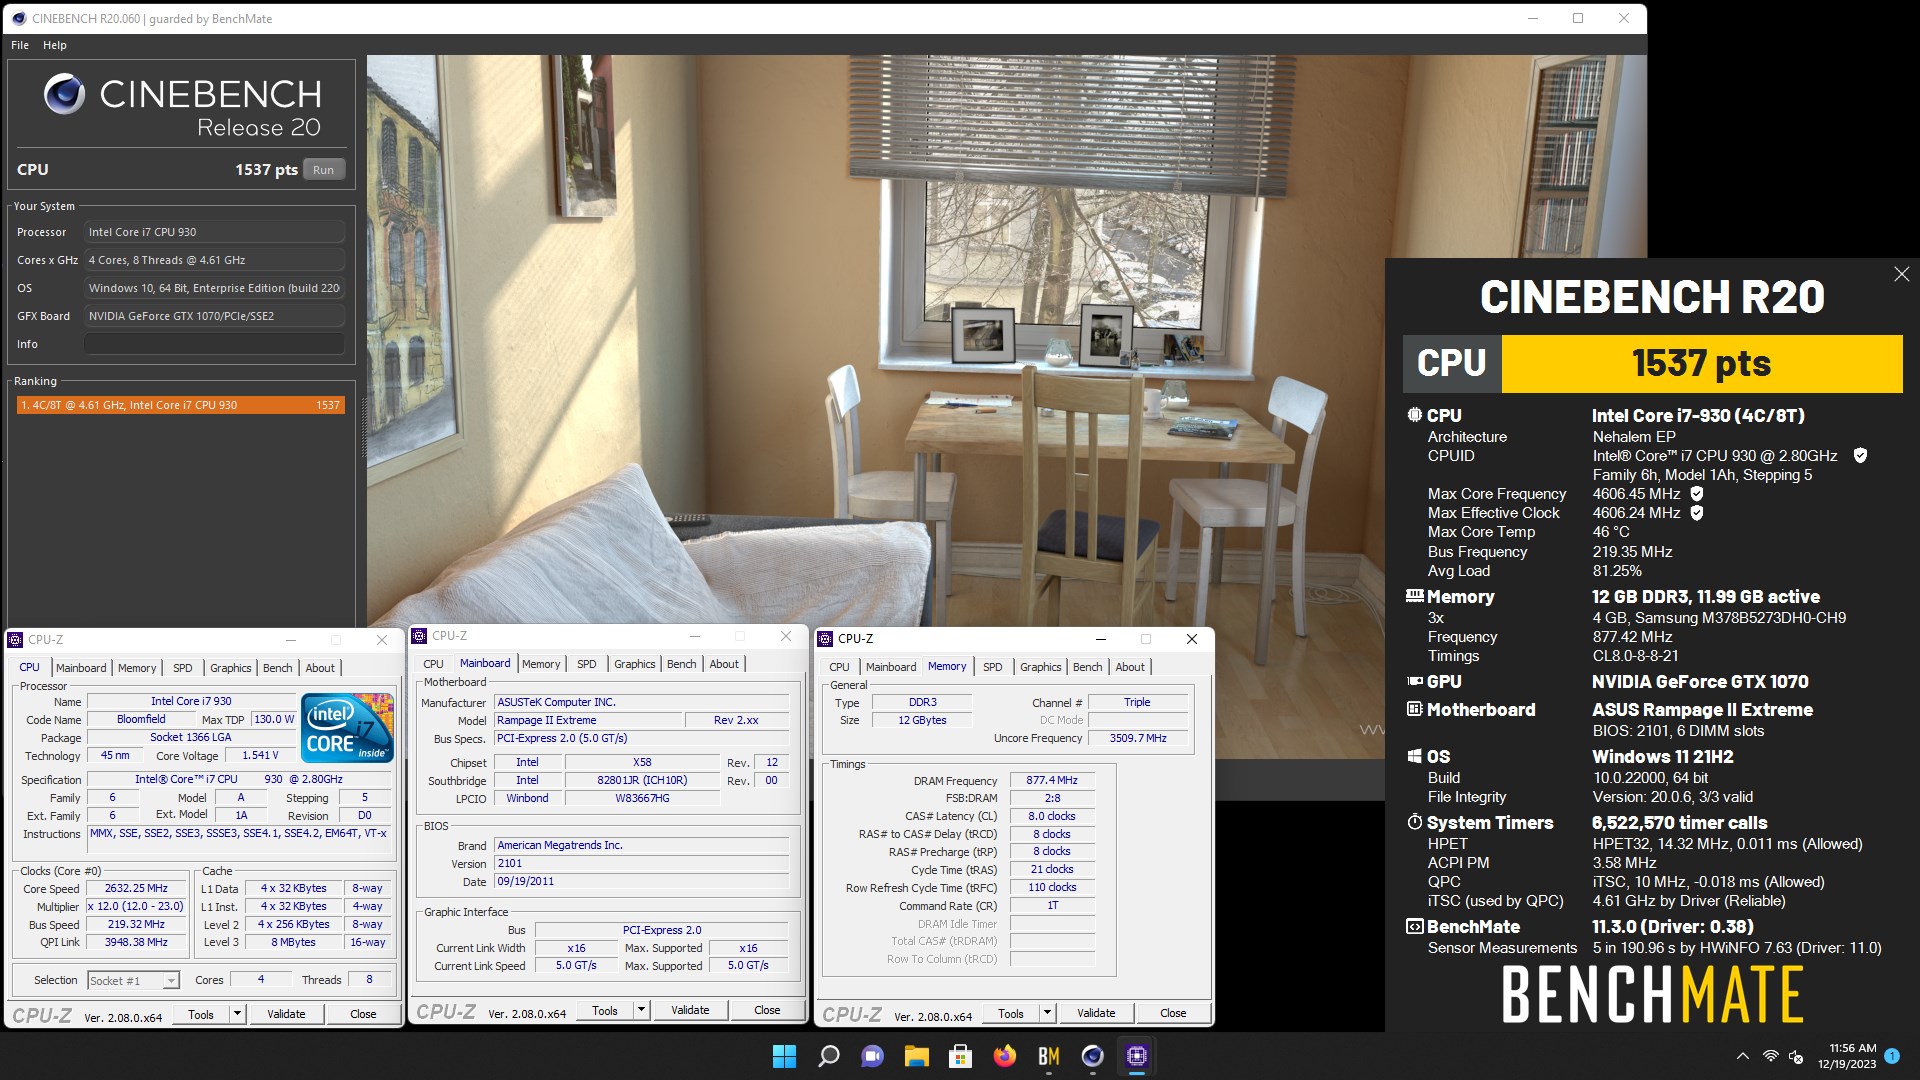The image size is (1920, 1080).
Task: Open About tab in left CPU-Z window
Action: click(320, 668)
